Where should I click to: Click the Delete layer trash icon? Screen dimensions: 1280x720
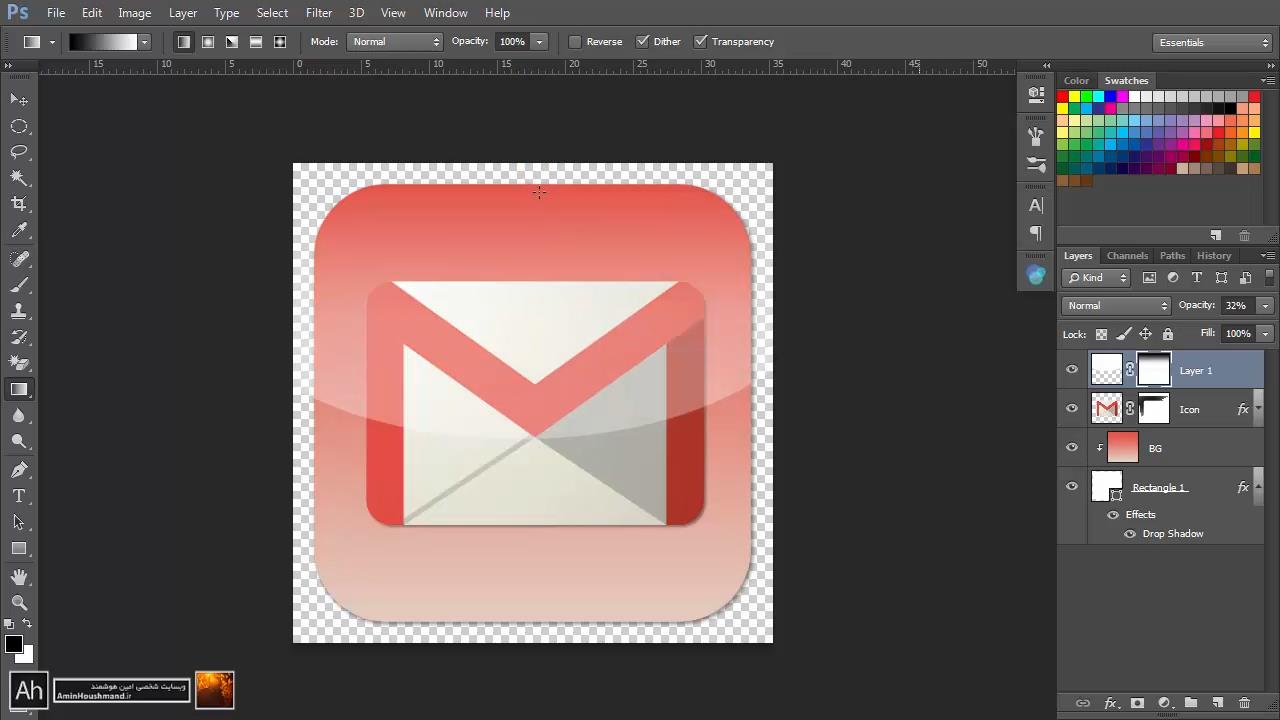click(x=1244, y=703)
